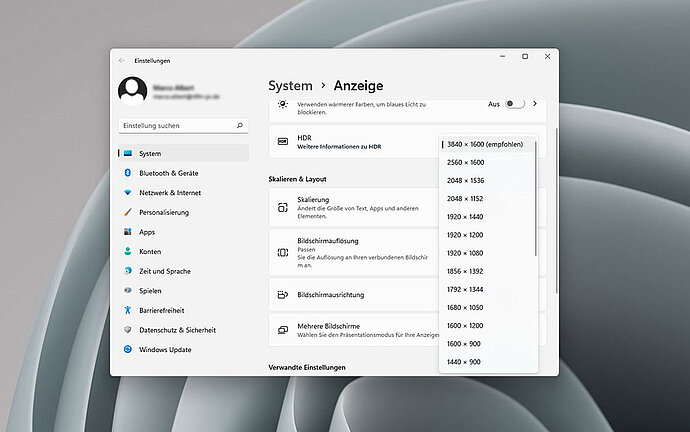Open Personalisierung settings
Screen dimensions: 690x432
pos(183,212)
